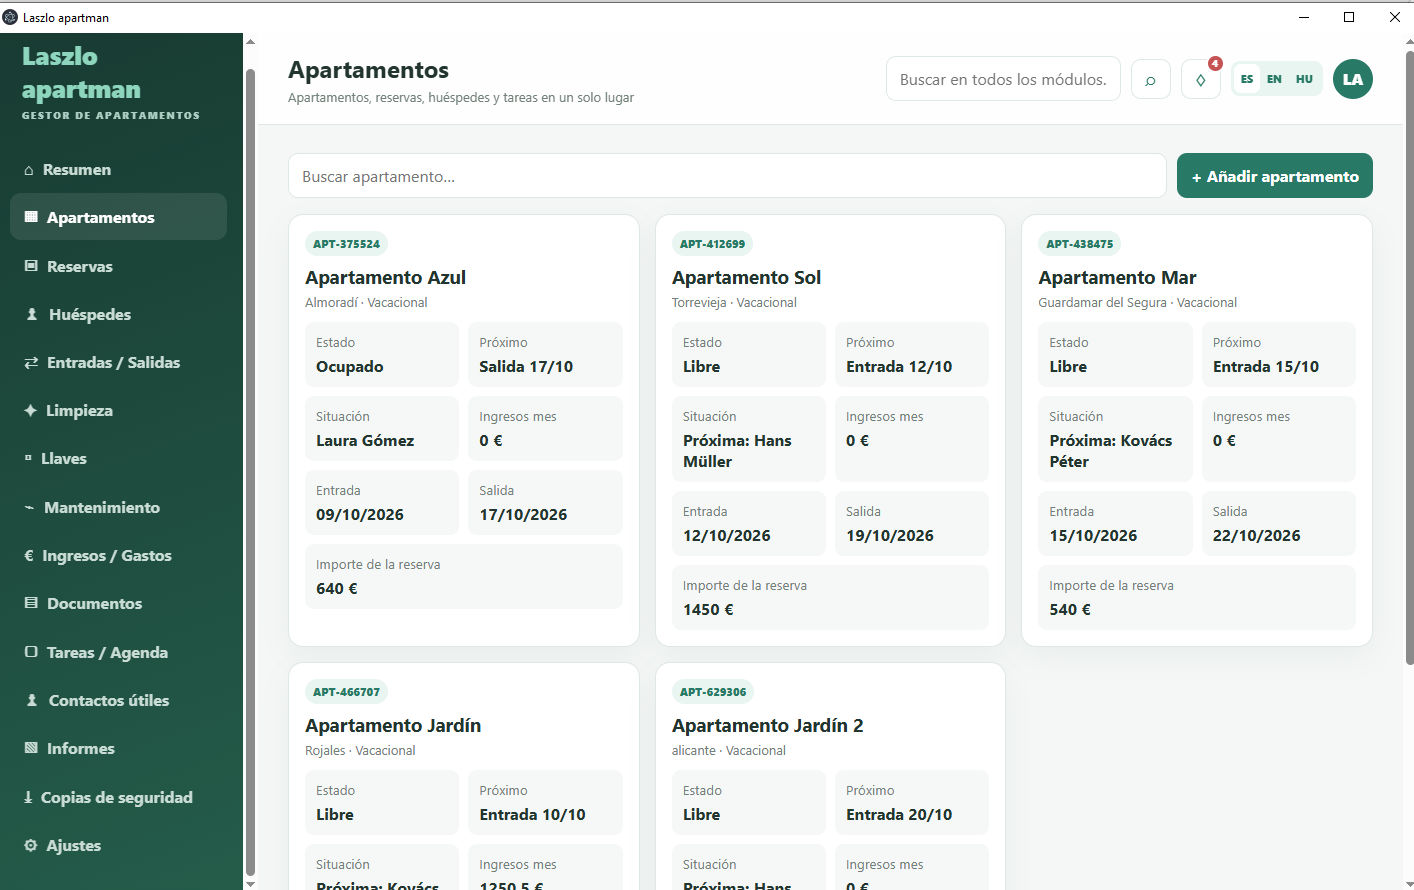Image resolution: width=1414 pixels, height=890 pixels.
Task: Click the Añadir apartamento button
Action: click(1275, 176)
